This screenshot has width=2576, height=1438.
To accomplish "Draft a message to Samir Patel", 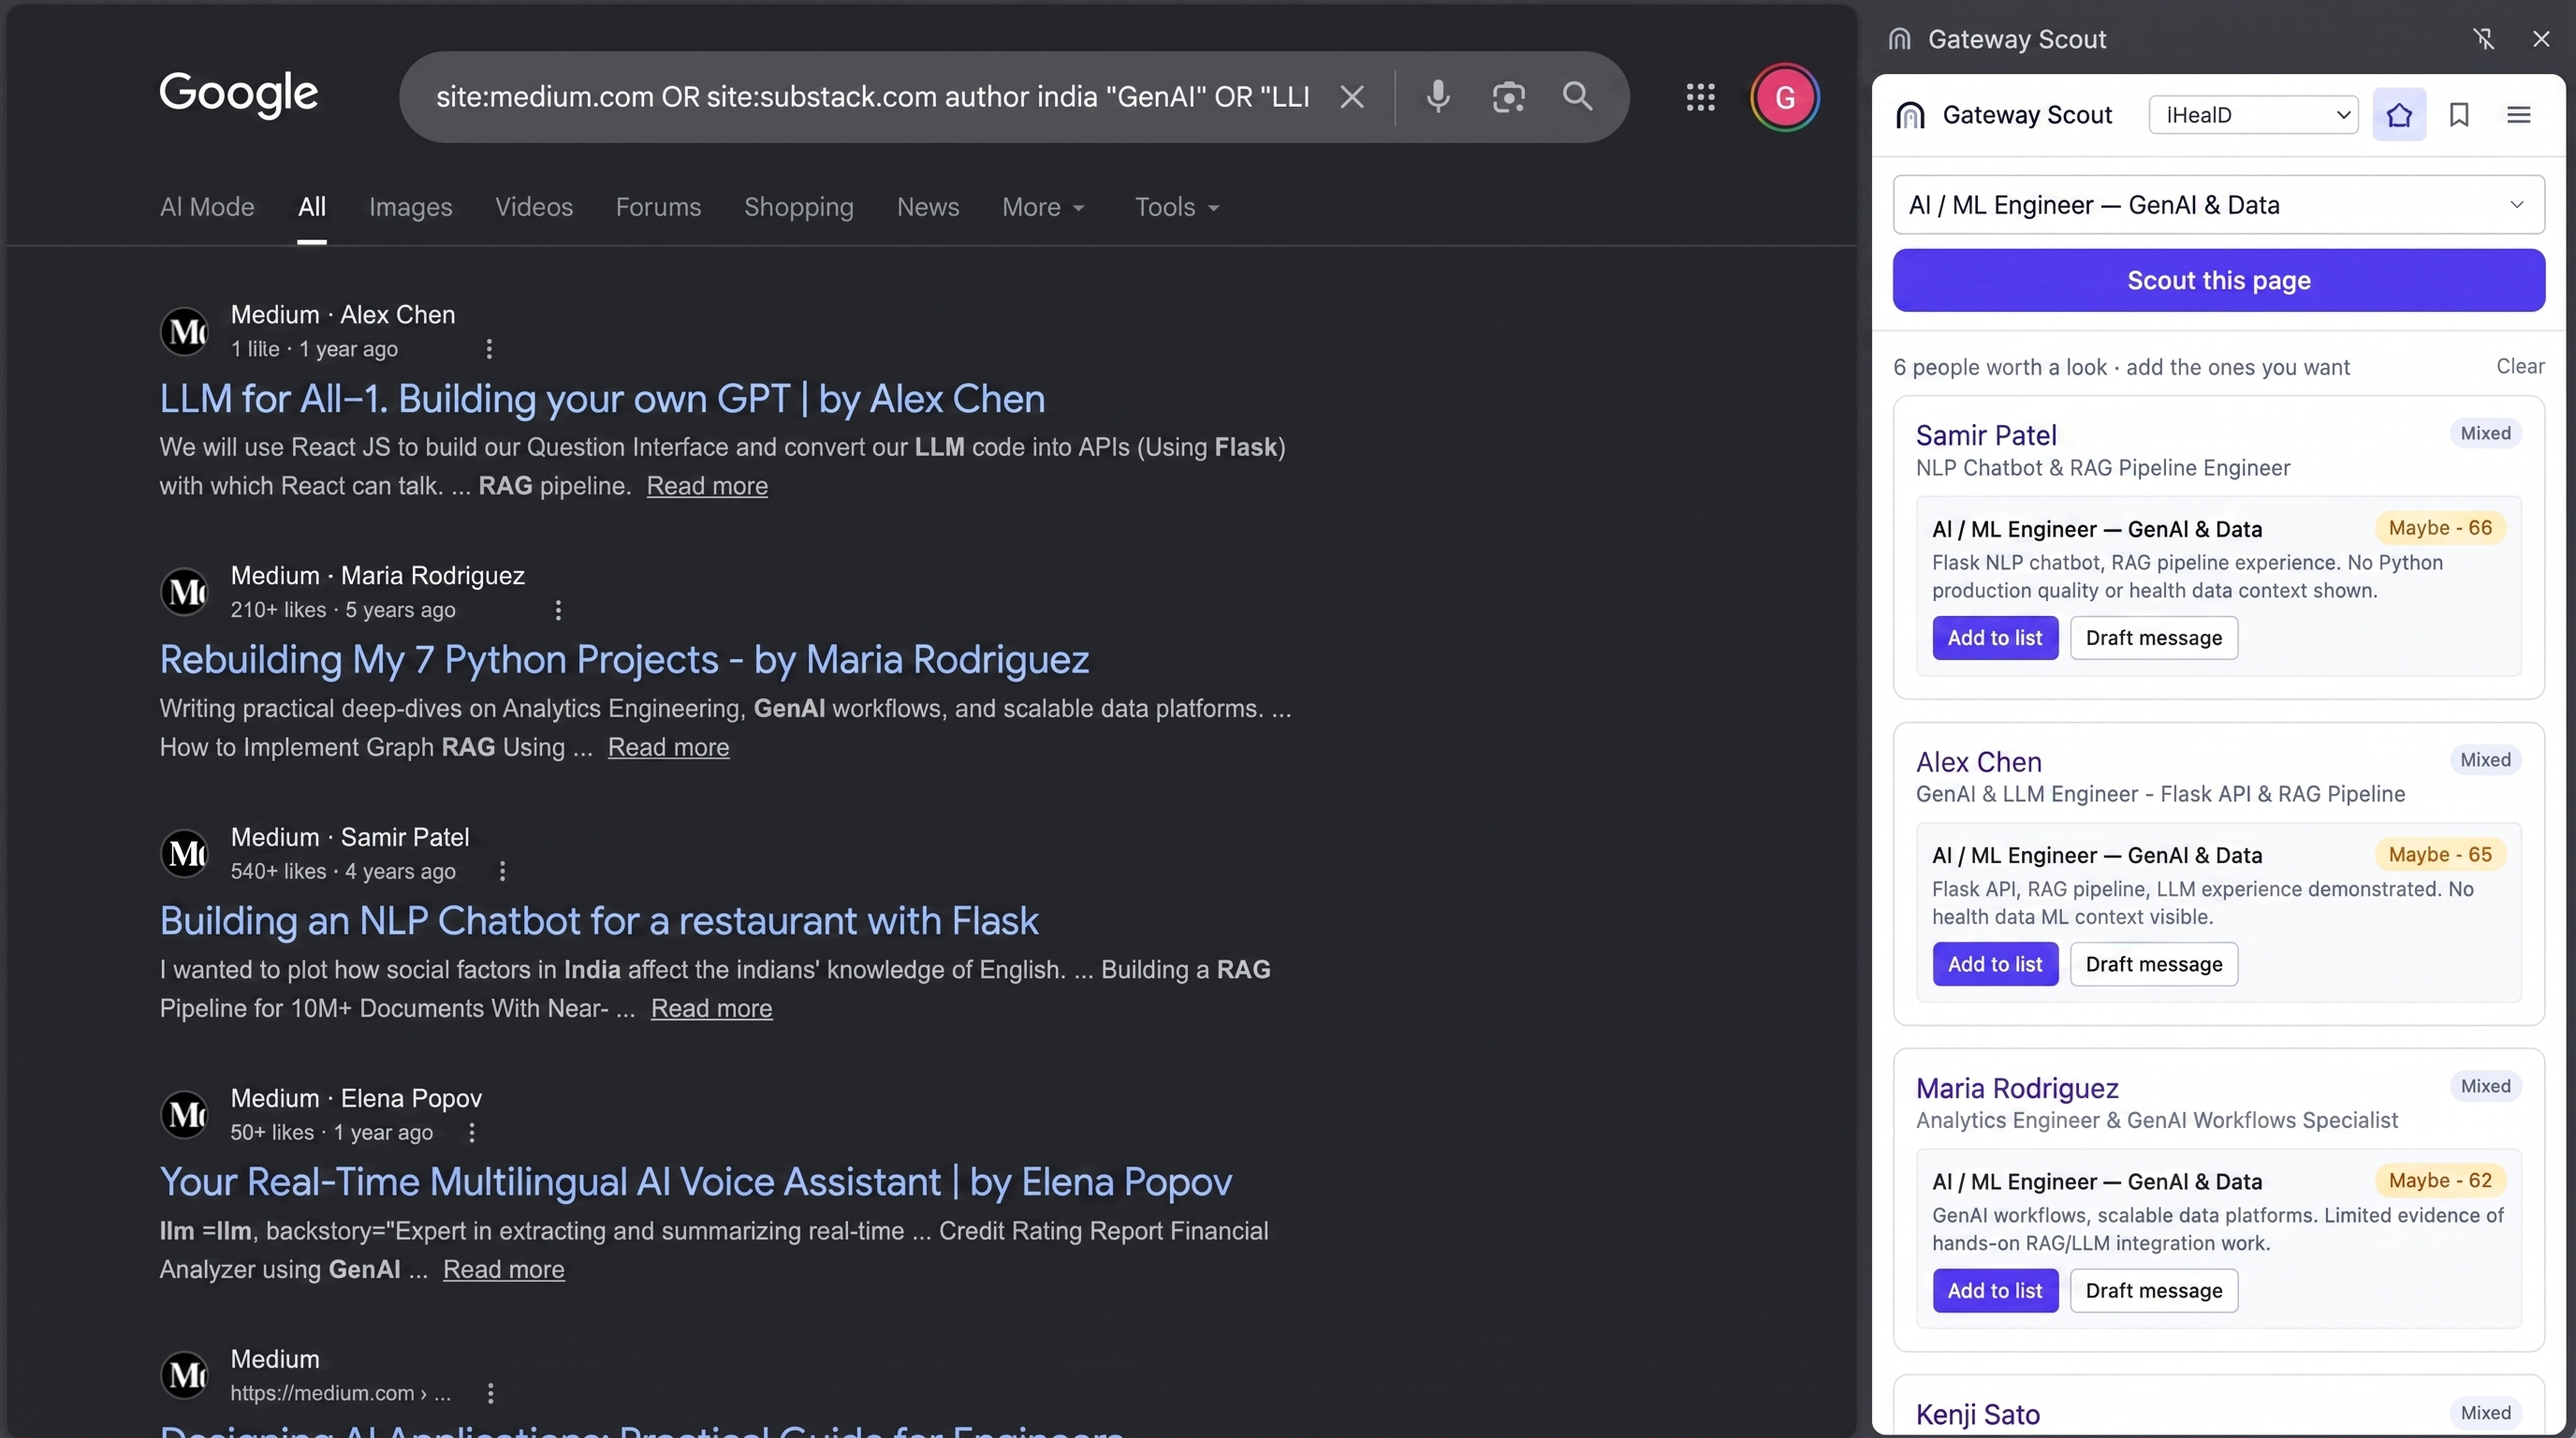I will (x=2154, y=638).
